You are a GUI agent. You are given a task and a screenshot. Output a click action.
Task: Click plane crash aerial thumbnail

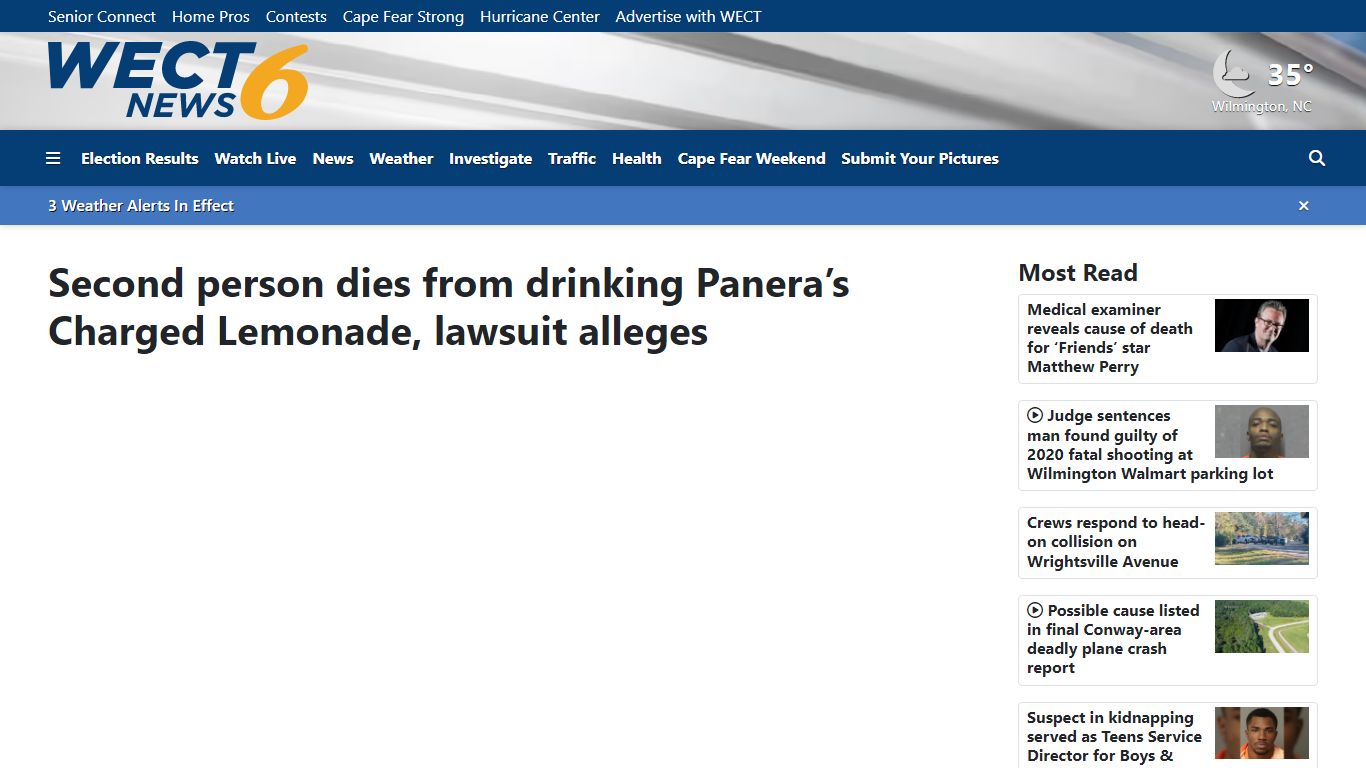tap(1262, 627)
